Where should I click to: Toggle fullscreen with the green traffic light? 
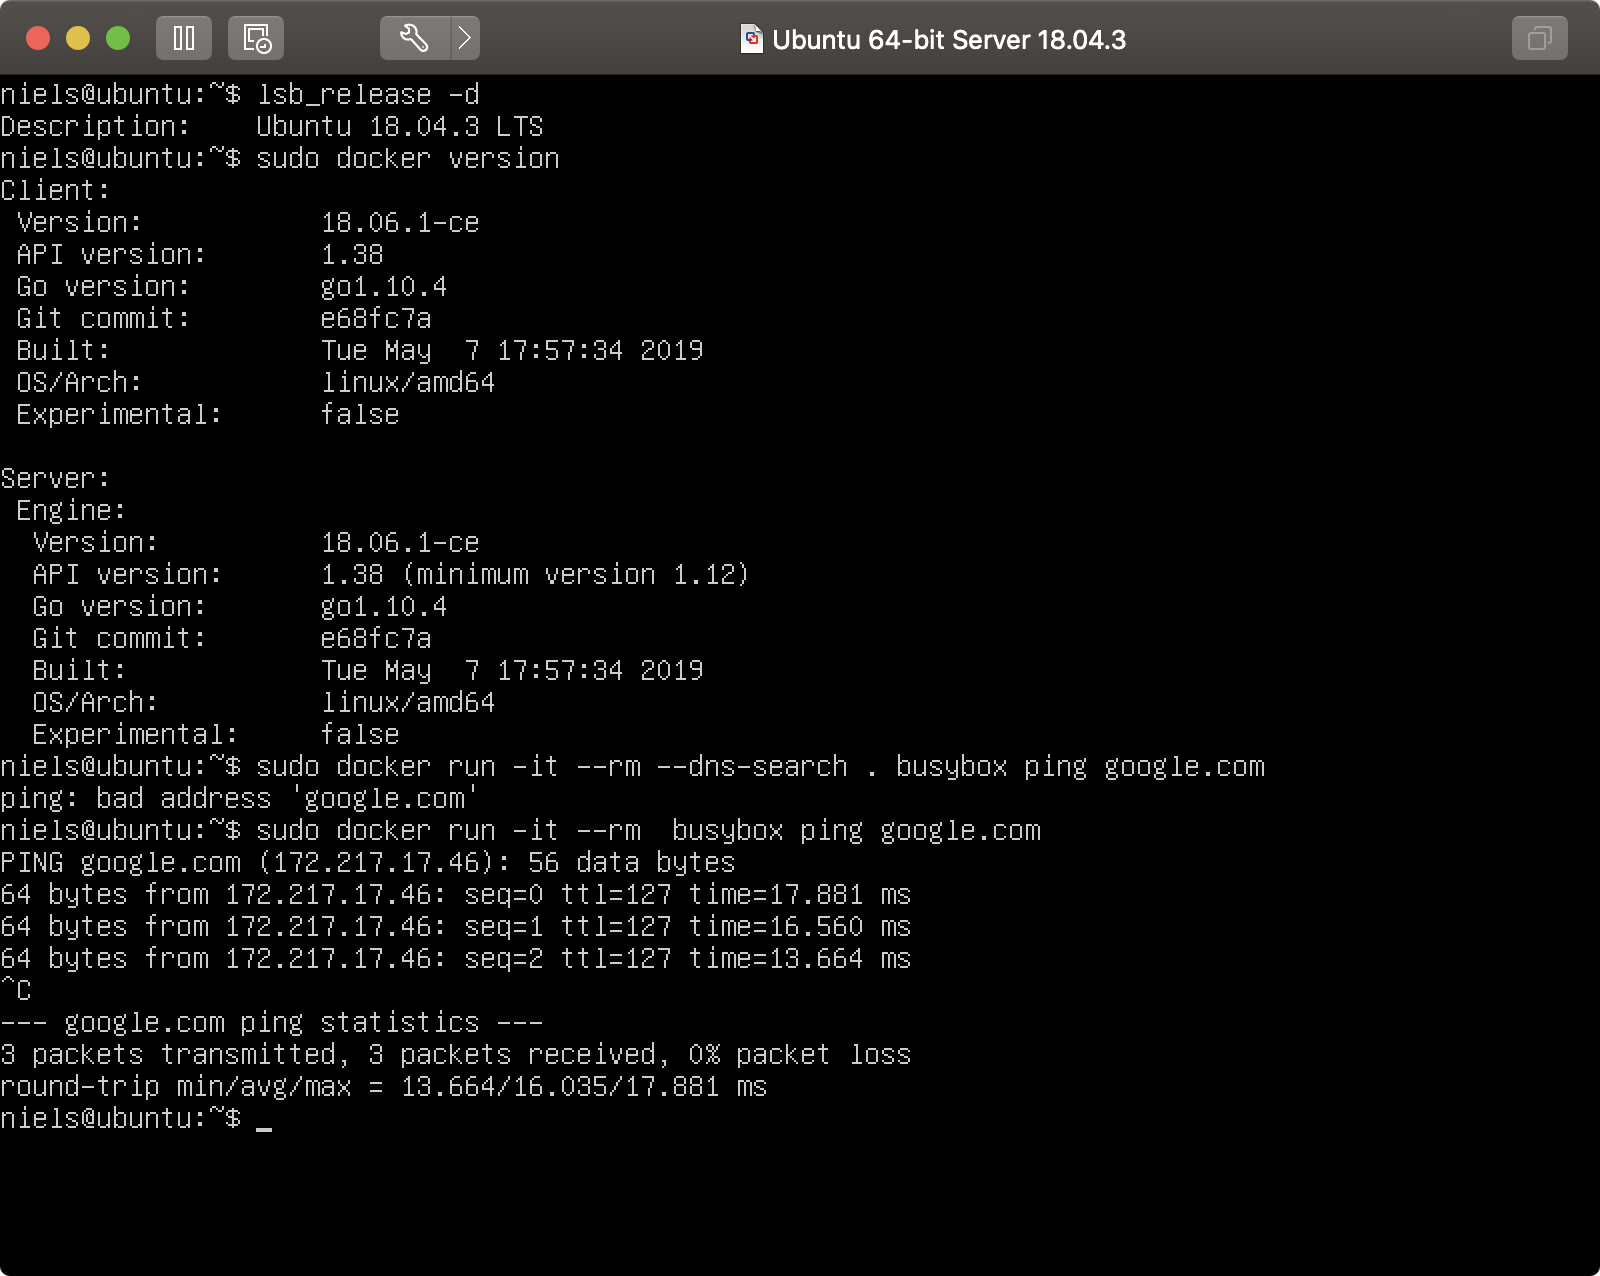point(118,38)
